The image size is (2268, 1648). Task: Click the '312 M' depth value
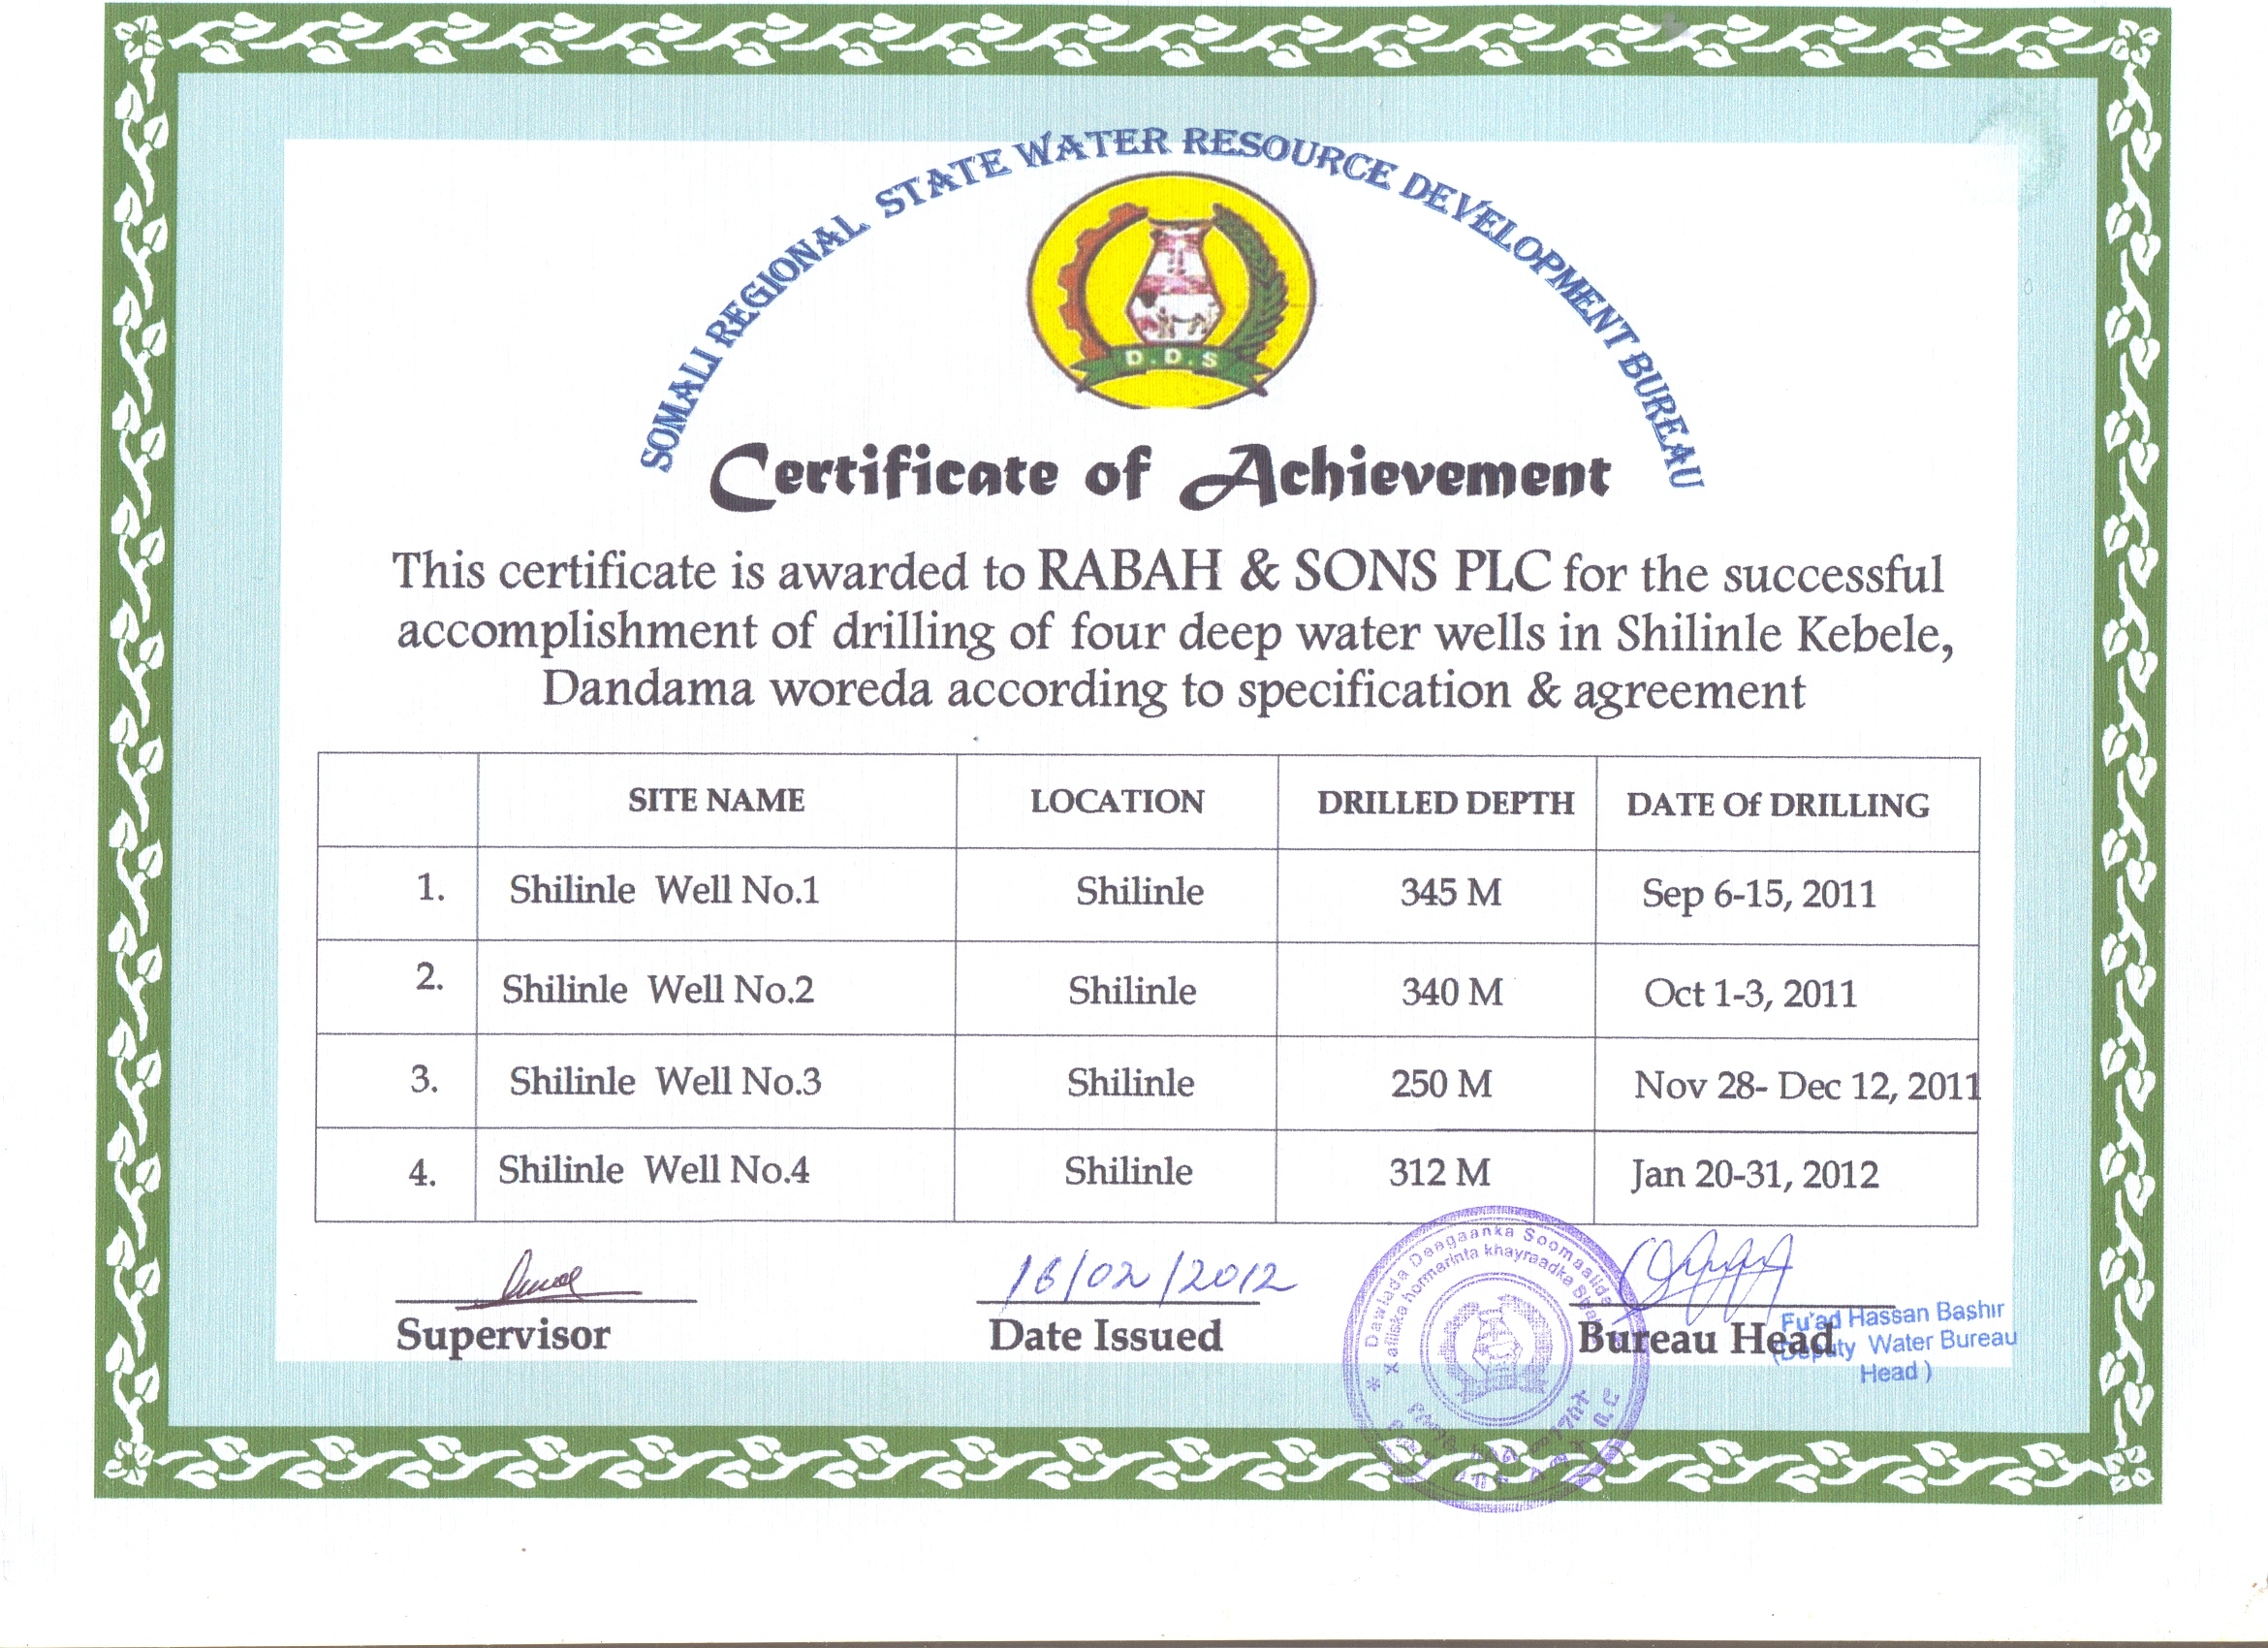click(x=1439, y=1171)
